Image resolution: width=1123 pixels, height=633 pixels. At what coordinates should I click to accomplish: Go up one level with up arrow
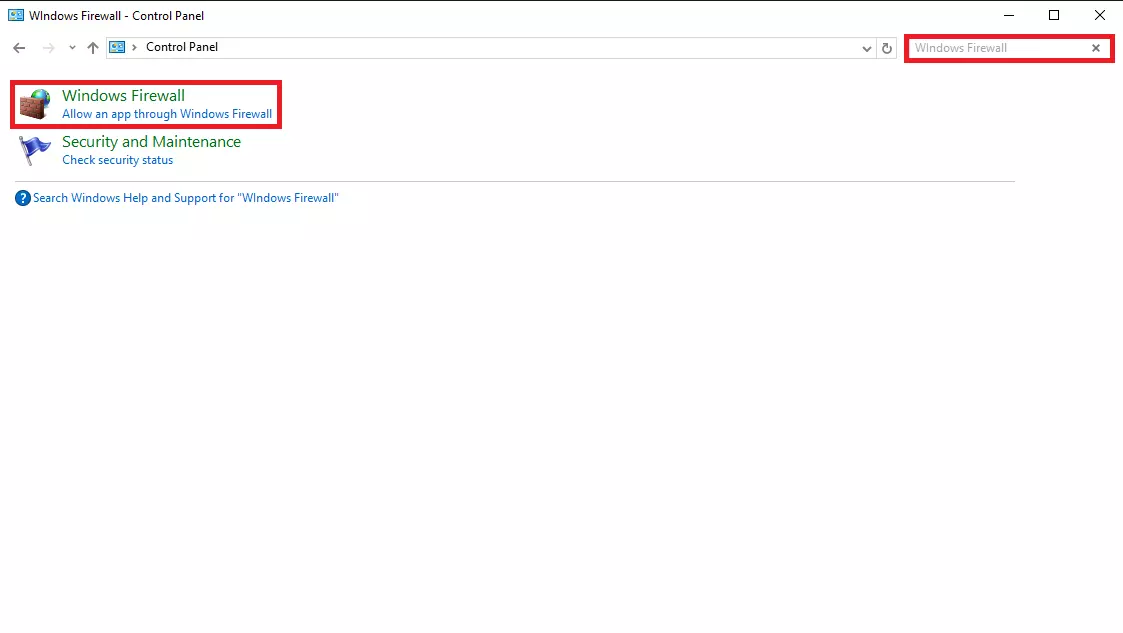[93, 48]
